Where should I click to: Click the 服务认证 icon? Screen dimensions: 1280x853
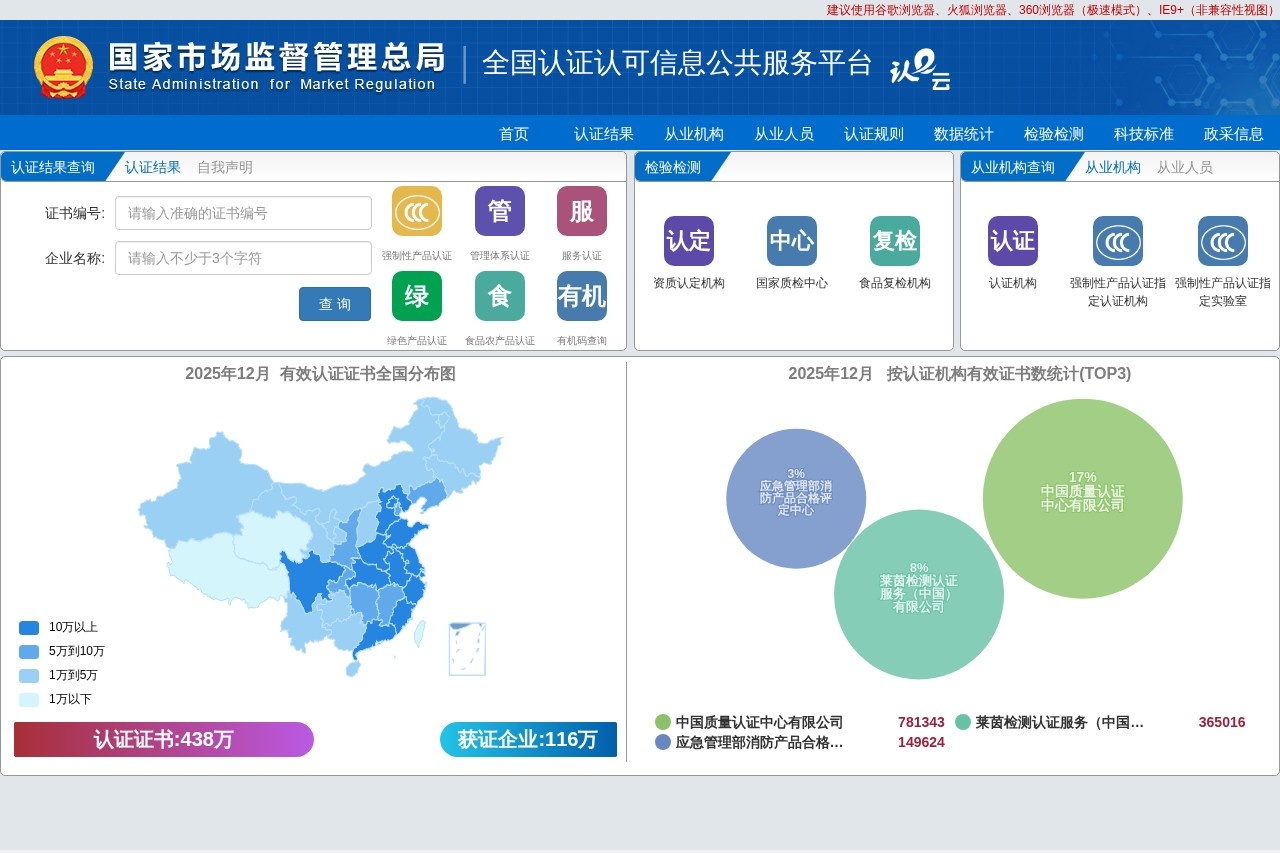pos(581,212)
